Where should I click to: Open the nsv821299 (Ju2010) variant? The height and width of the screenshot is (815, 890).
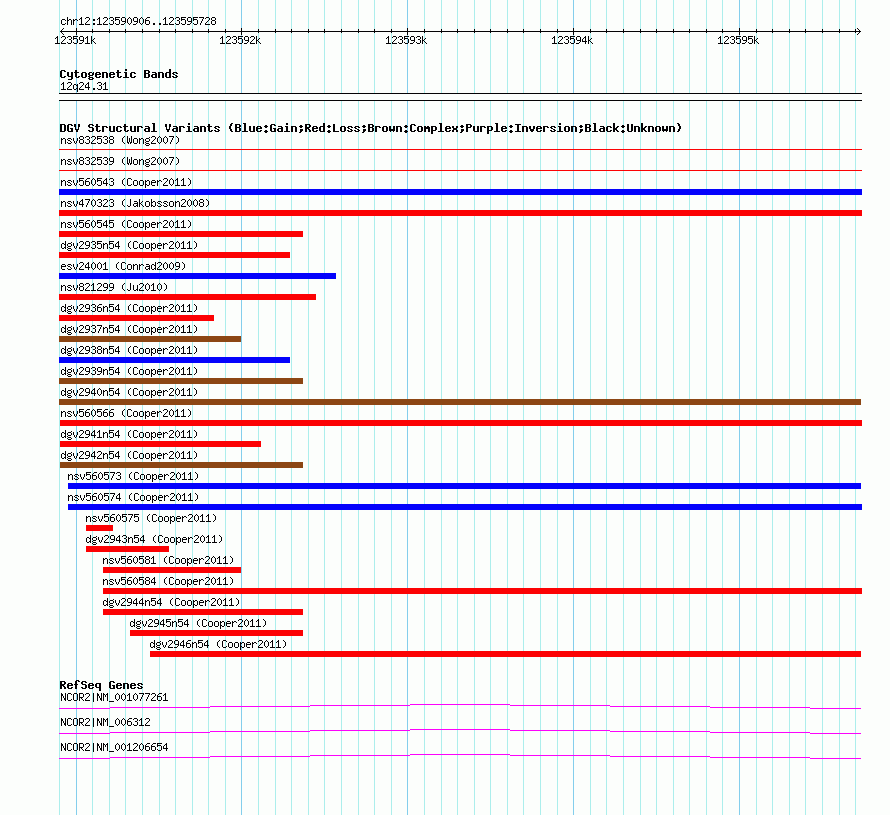click(114, 287)
